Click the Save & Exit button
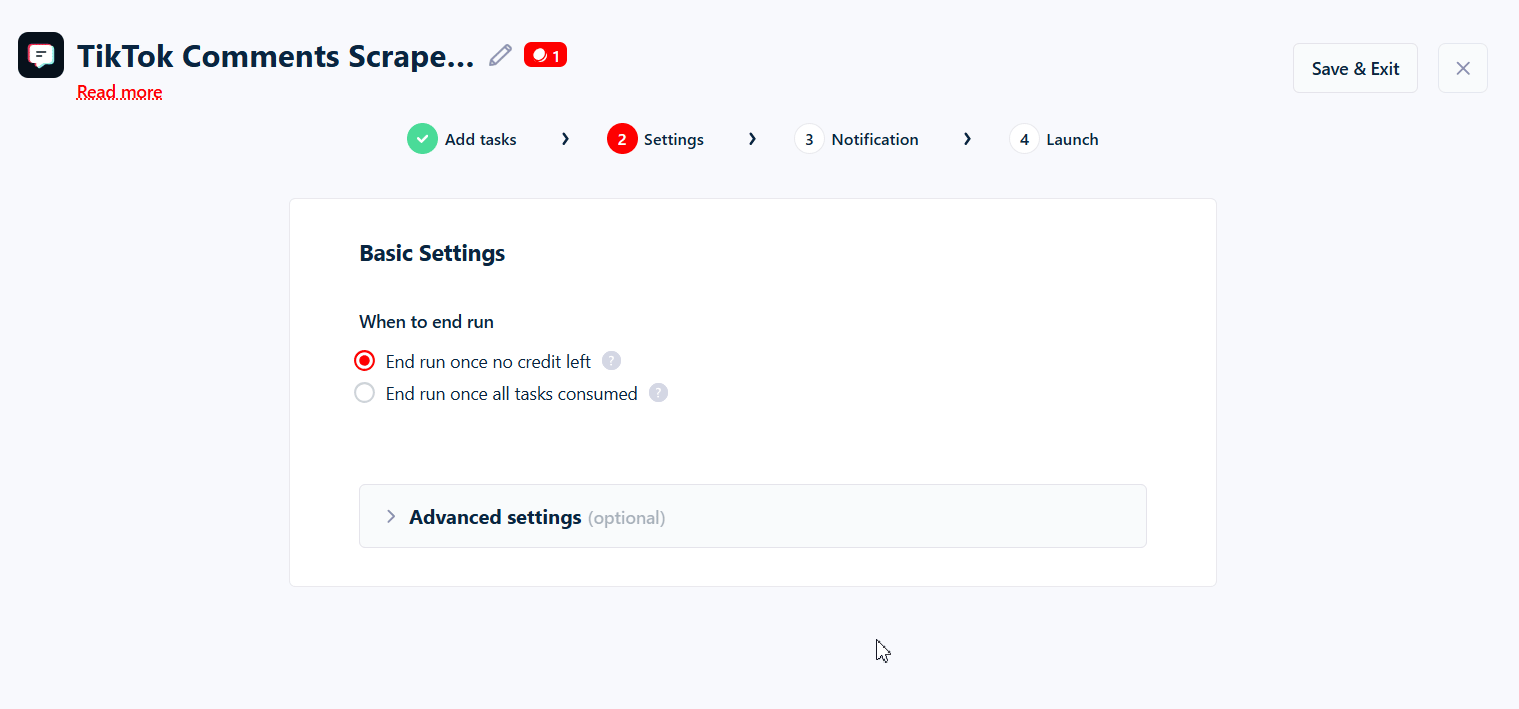The height and width of the screenshot is (709, 1519). point(1355,68)
